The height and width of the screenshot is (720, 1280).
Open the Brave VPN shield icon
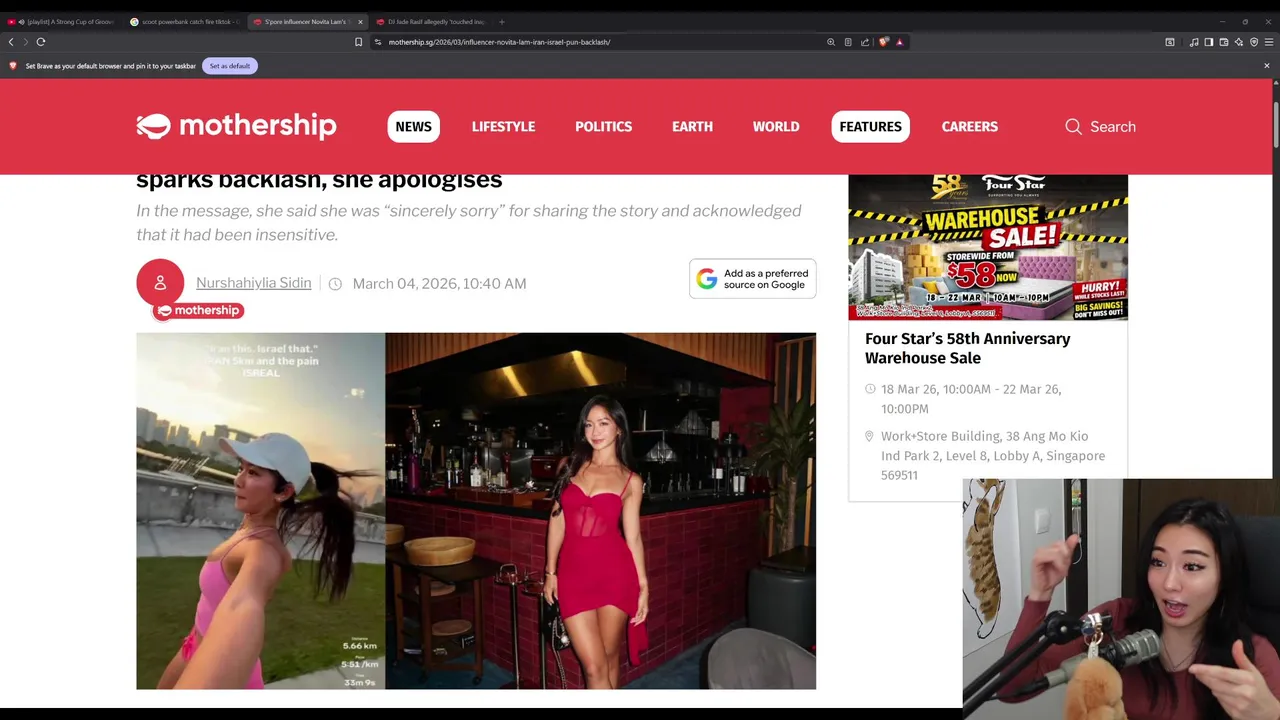[x=1254, y=42]
